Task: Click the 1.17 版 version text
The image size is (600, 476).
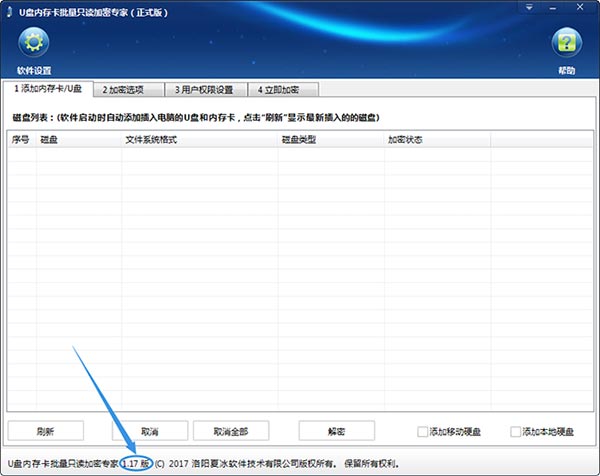Action: [136, 464]
